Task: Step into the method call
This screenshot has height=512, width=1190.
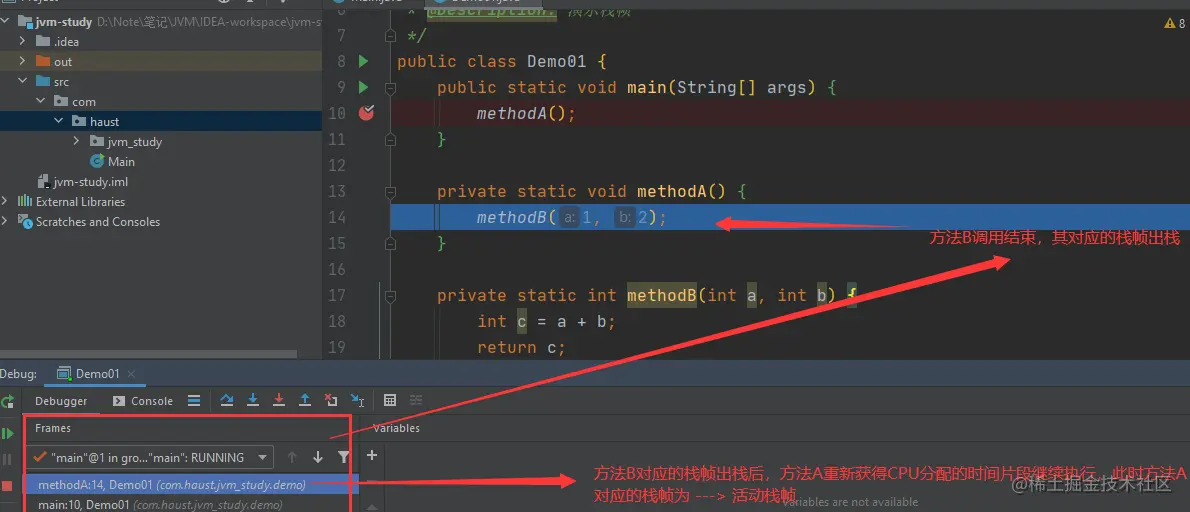Action: pos(253,400)
